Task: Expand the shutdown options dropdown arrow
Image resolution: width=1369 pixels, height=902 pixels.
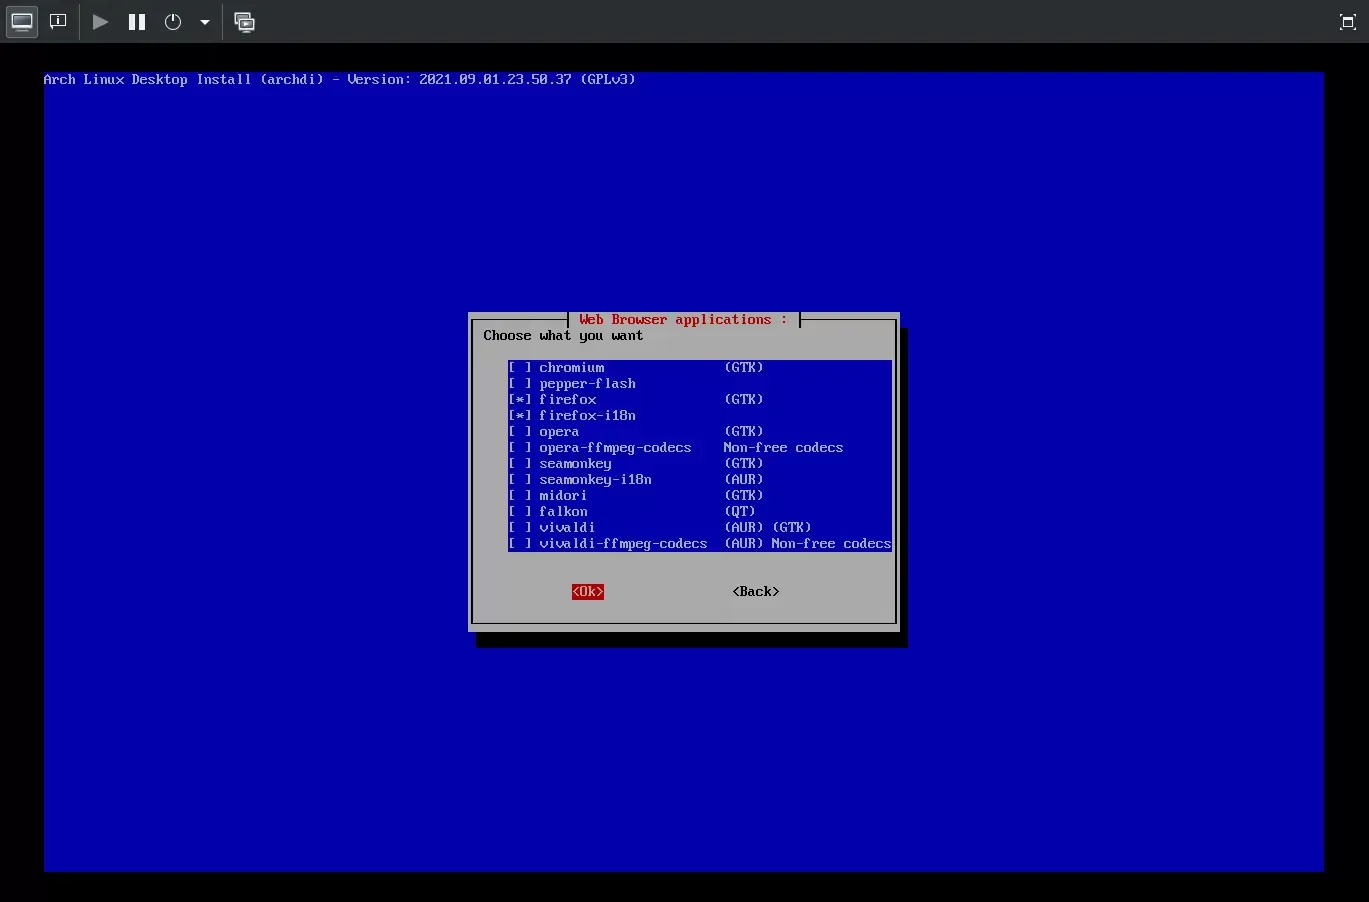Action: click(x=205, y=22)
